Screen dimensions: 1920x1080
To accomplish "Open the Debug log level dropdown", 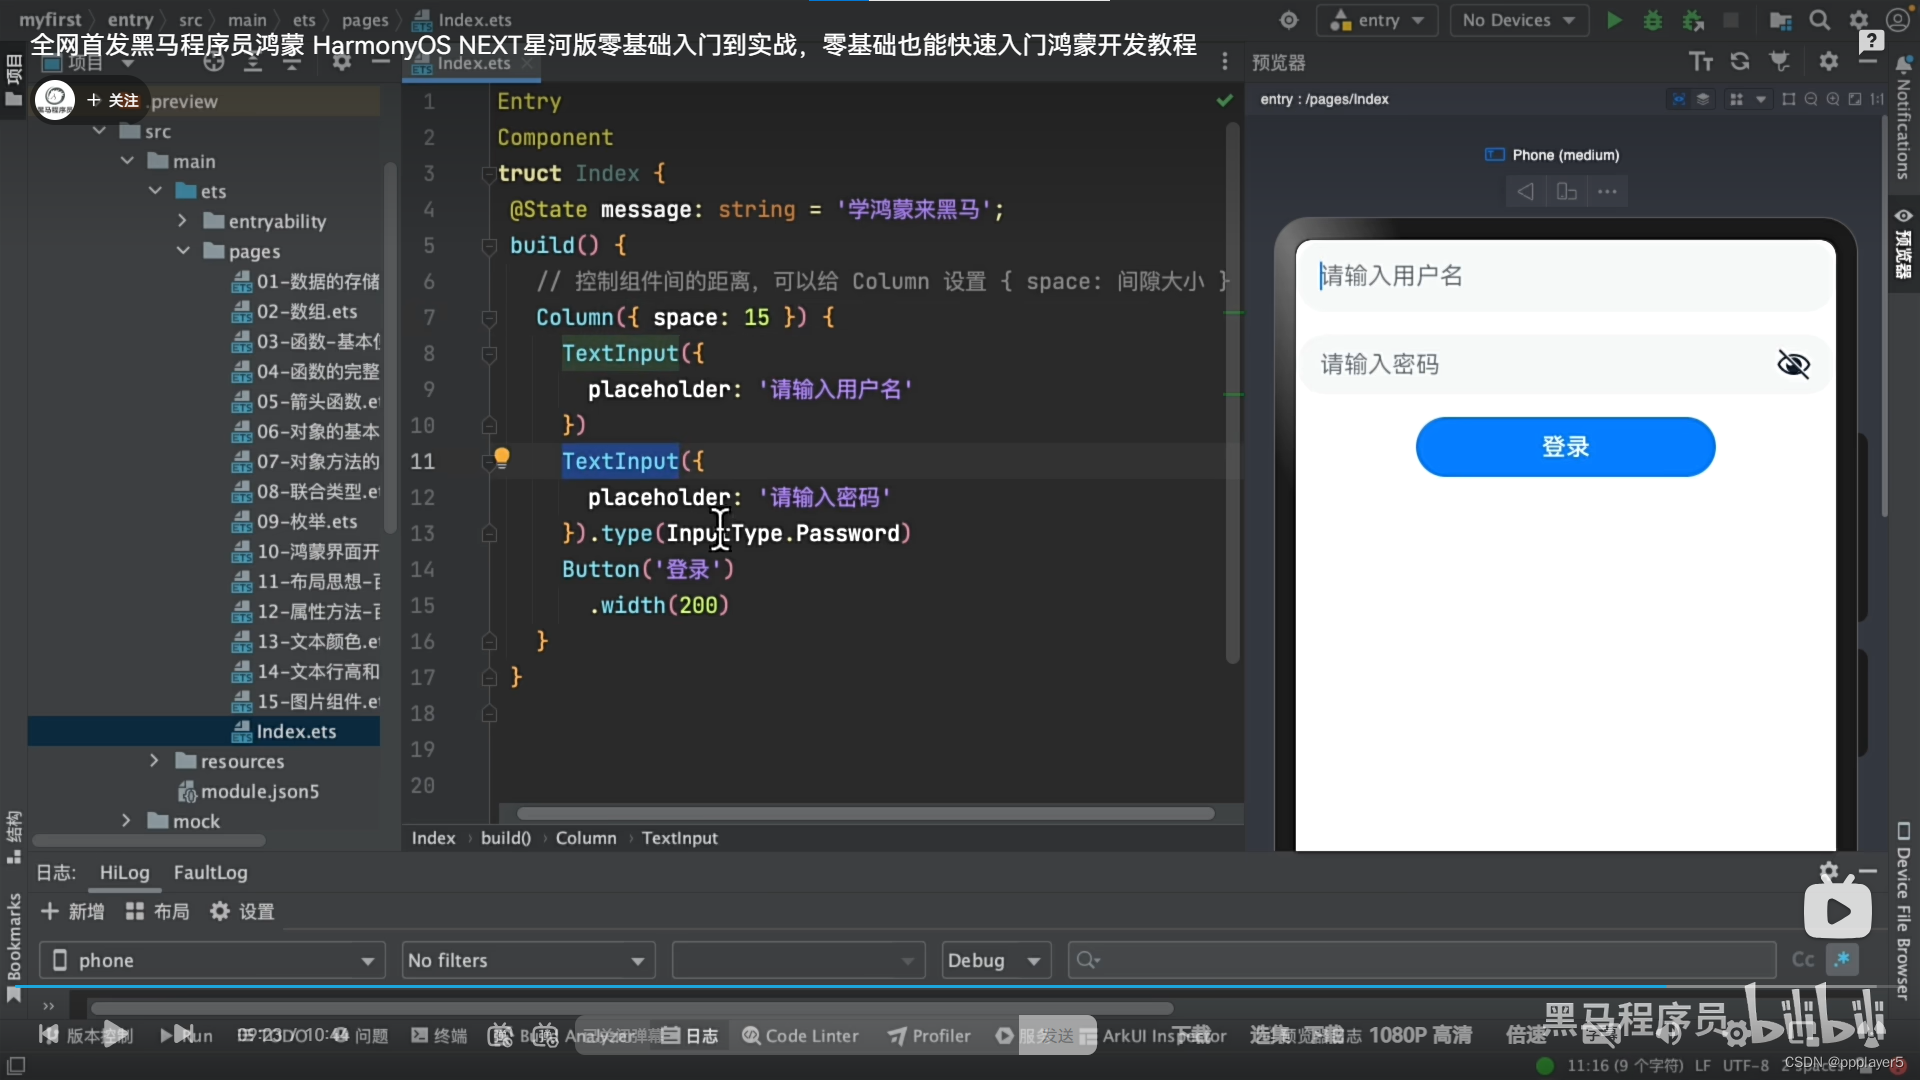I will pos(995,960).
